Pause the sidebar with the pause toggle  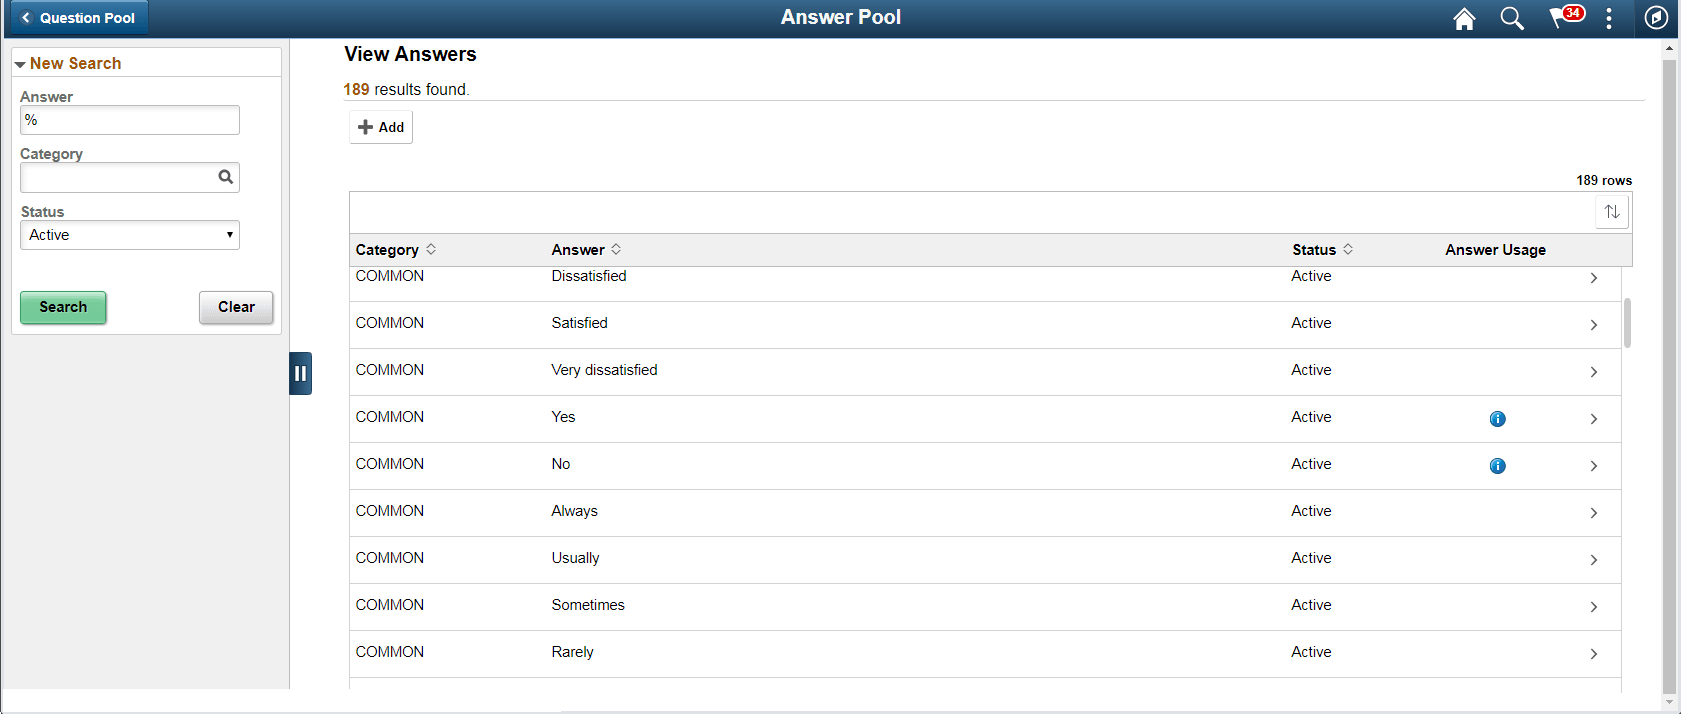(x=301, y=373)
